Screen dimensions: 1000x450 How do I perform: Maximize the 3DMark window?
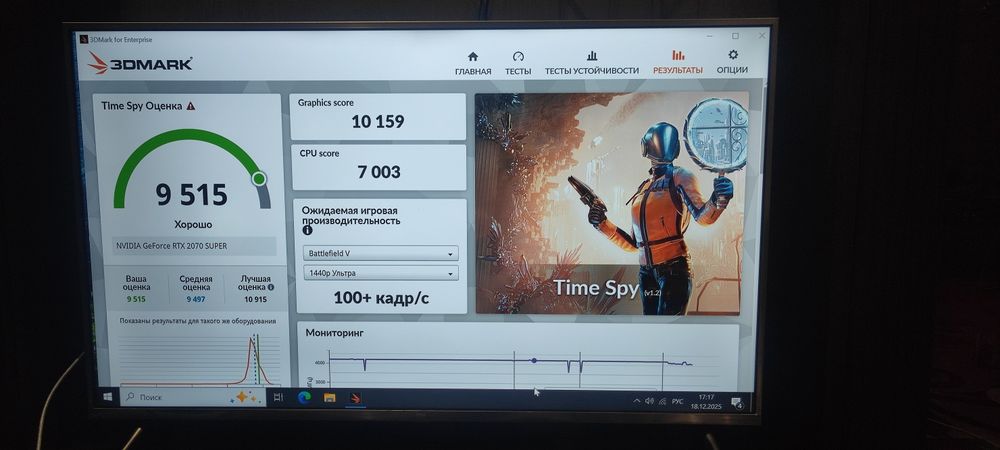[x=735, y=36]
